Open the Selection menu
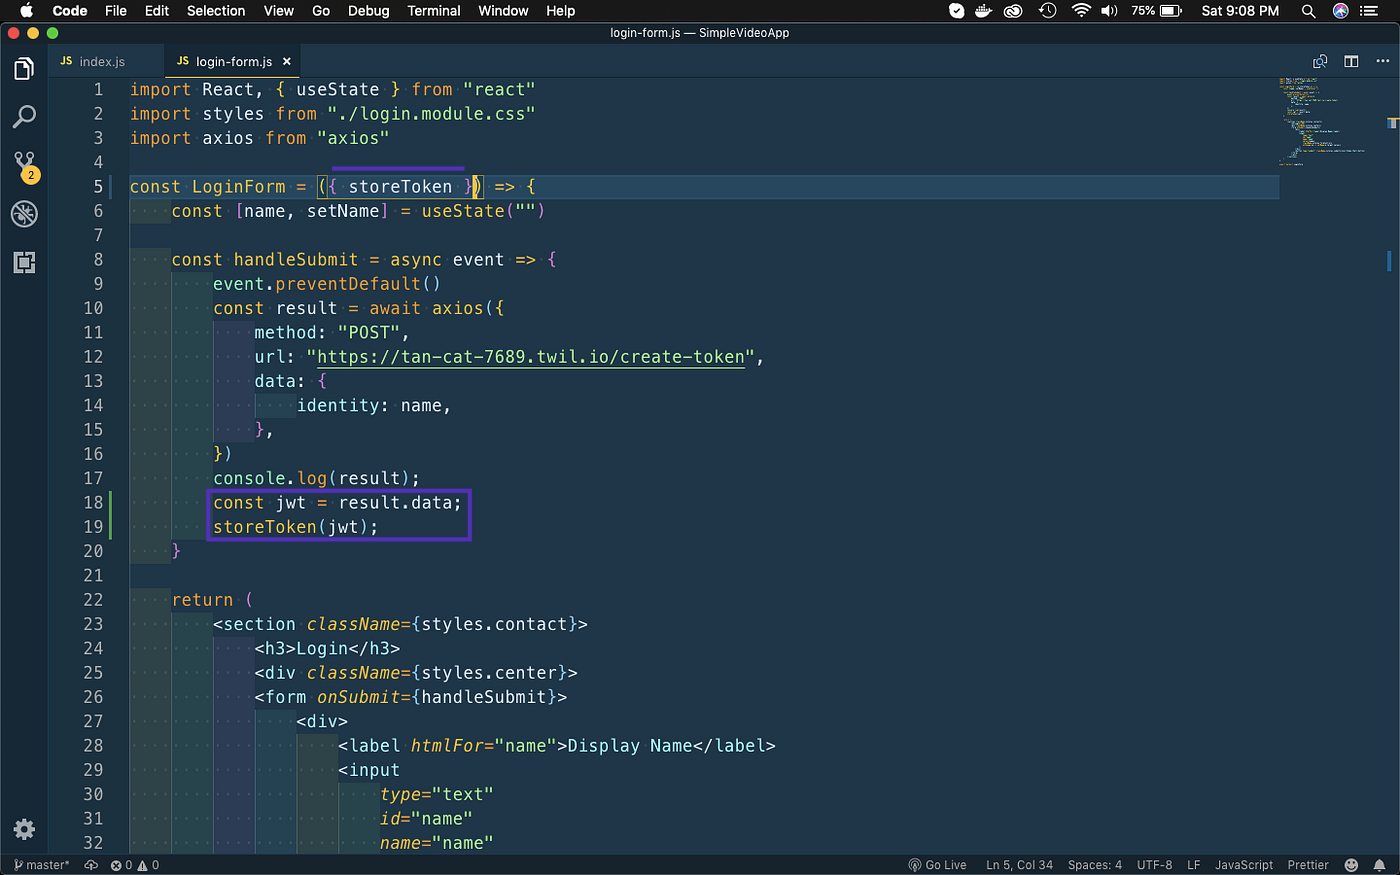This screenshot has width=1400, height=875. pyautogui.click(x=216, y=11)
